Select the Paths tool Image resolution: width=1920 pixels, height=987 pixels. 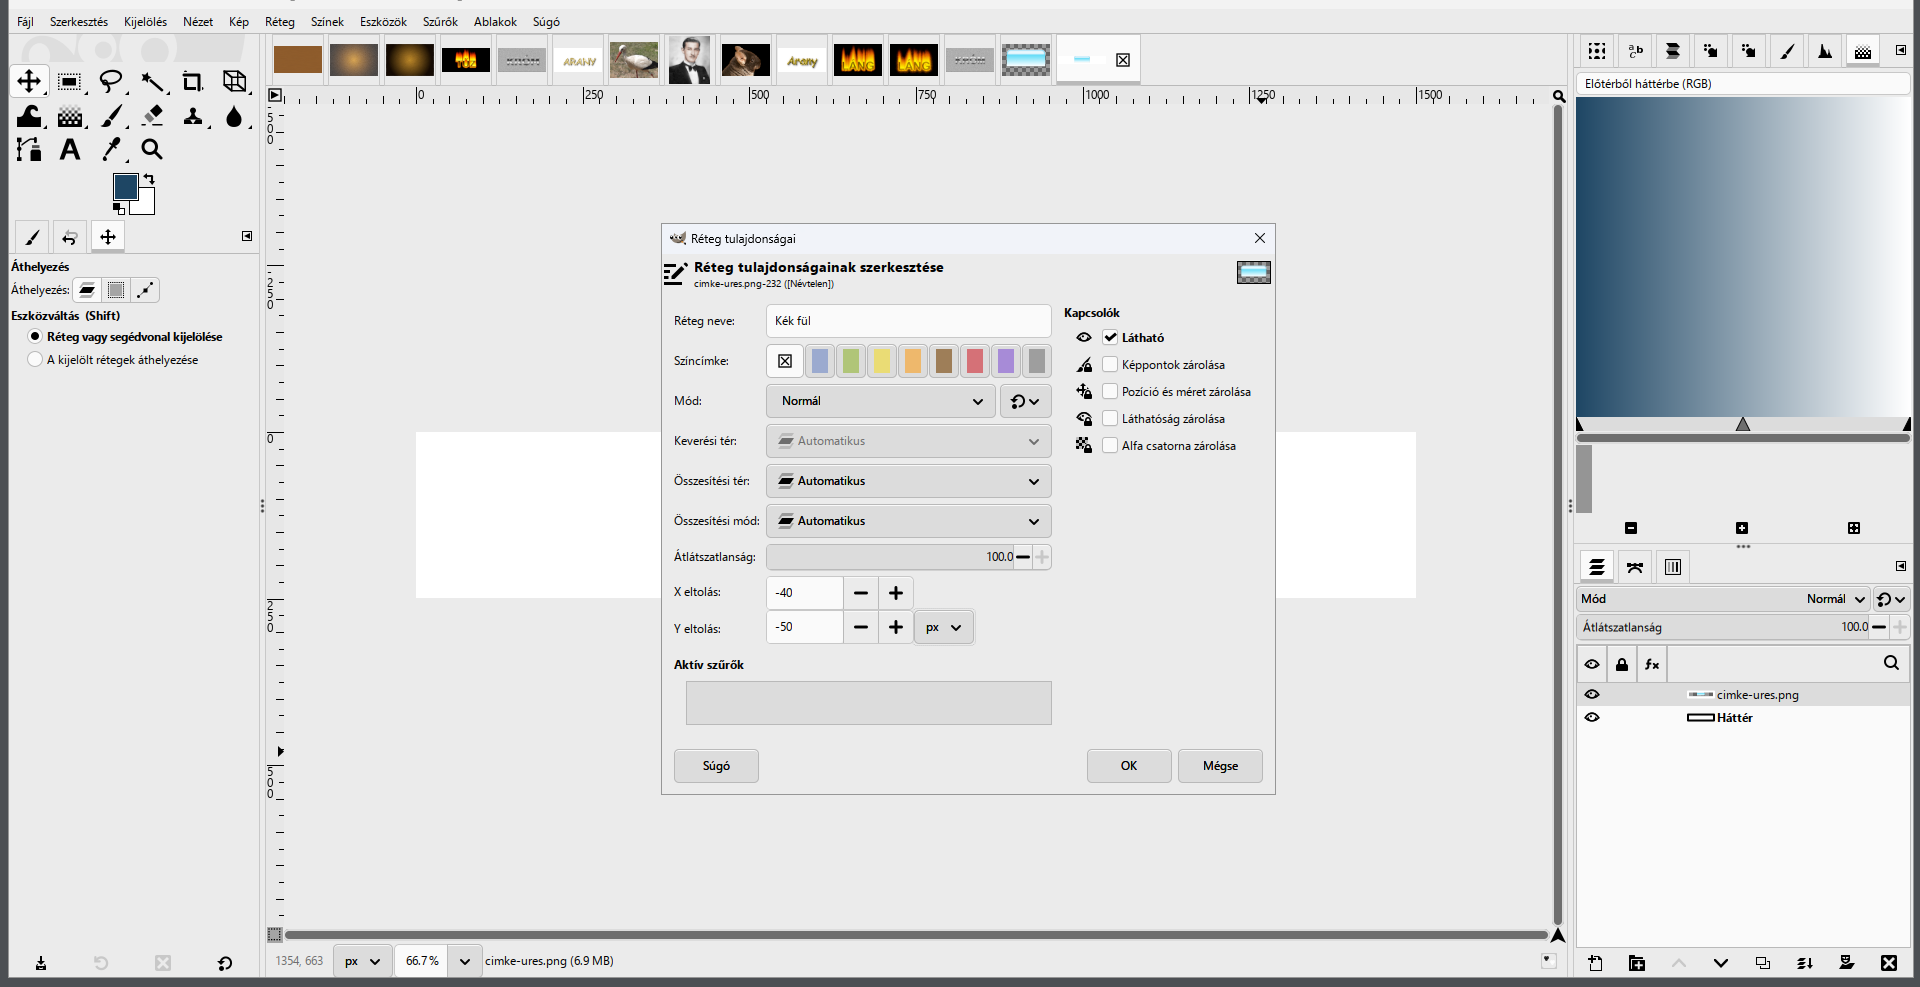29,149
